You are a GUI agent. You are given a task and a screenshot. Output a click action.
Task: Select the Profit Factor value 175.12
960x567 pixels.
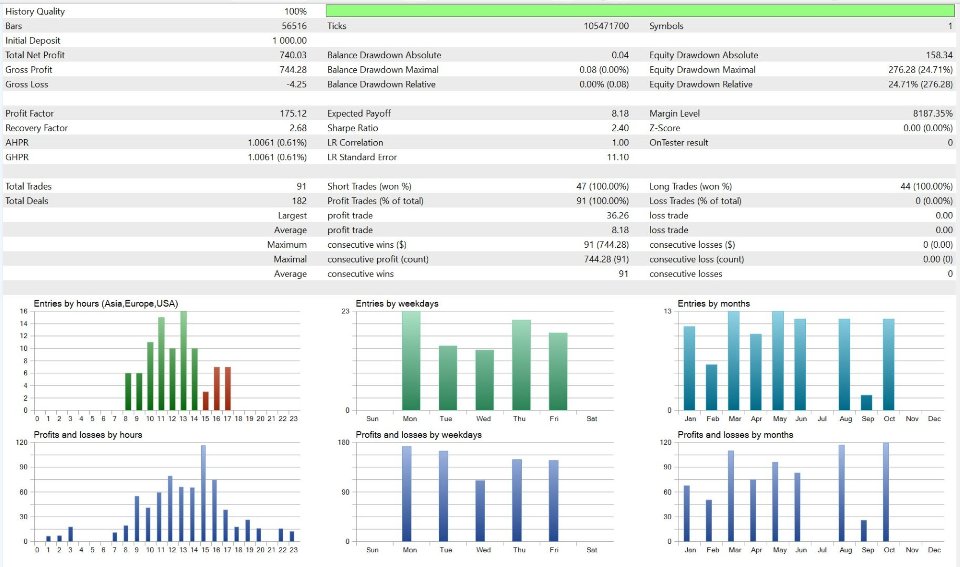[293, 113]
